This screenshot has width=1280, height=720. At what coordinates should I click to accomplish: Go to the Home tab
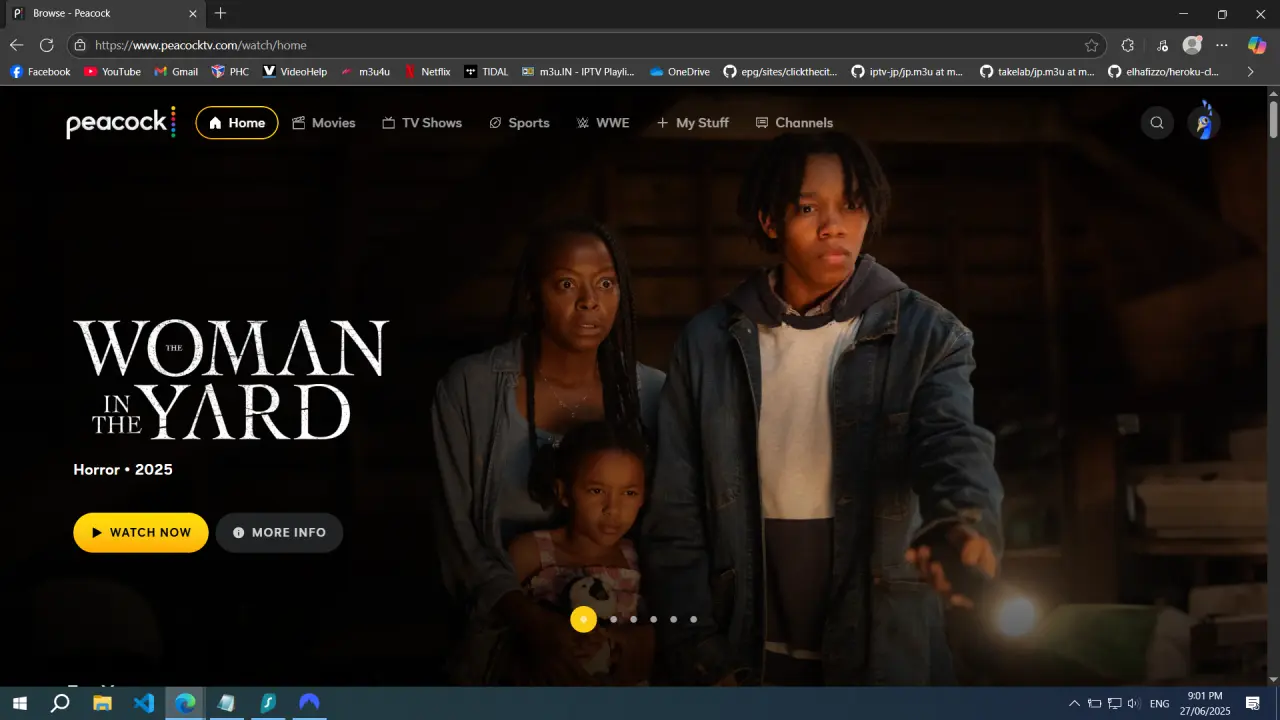click(237, 123)
